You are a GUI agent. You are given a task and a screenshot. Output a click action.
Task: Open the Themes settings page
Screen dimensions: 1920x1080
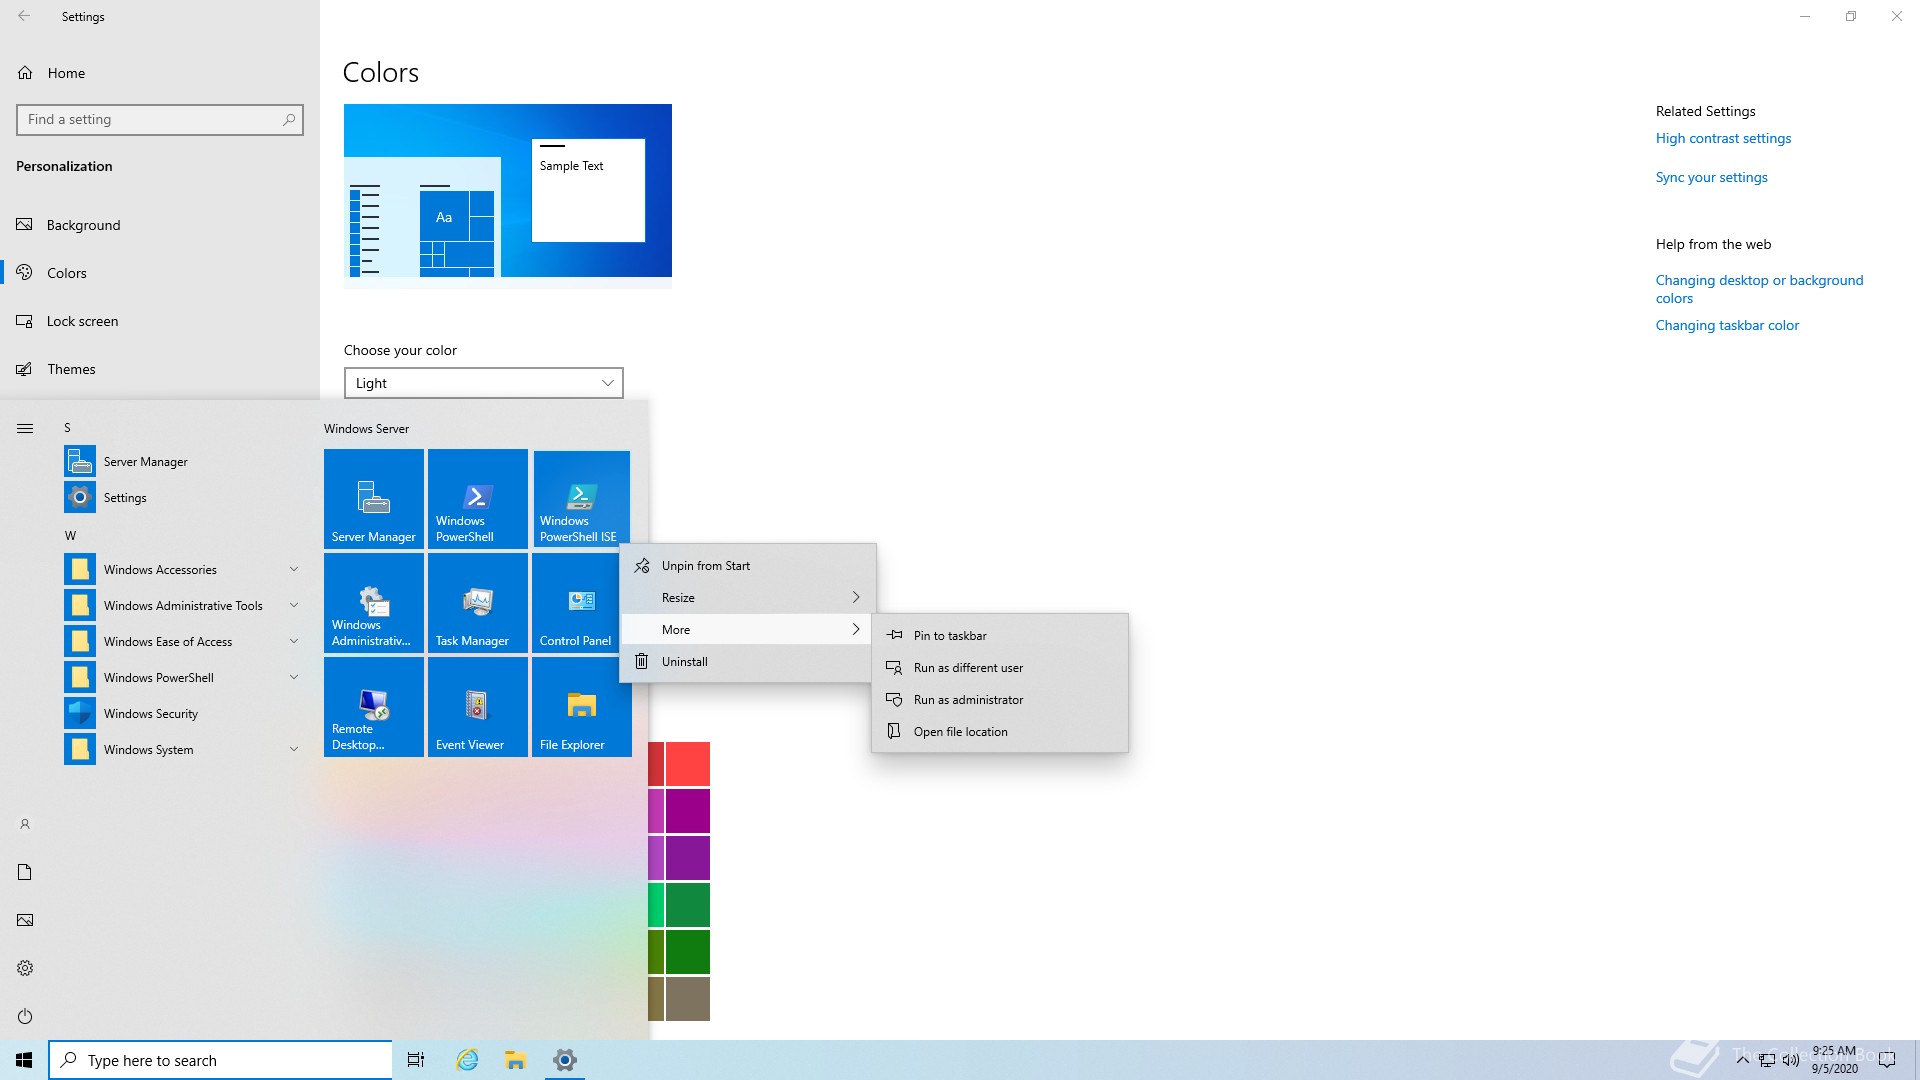[160, 369]
